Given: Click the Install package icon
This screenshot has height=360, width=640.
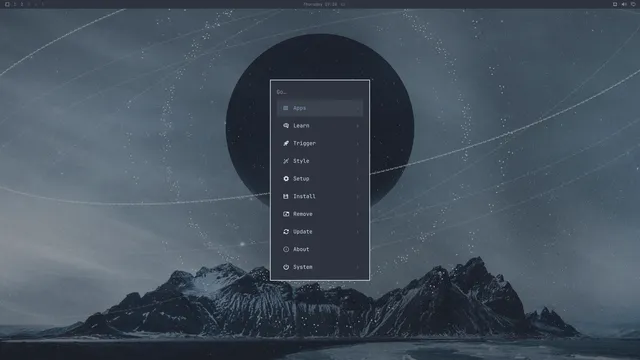Looking at the screenshot, I should tap(286, 196).
